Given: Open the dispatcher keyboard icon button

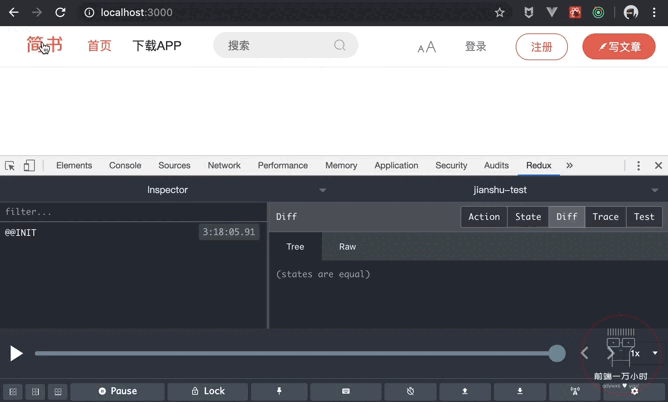Looking at the screenshot, I should pyautogui.click(x=346, y=391).
